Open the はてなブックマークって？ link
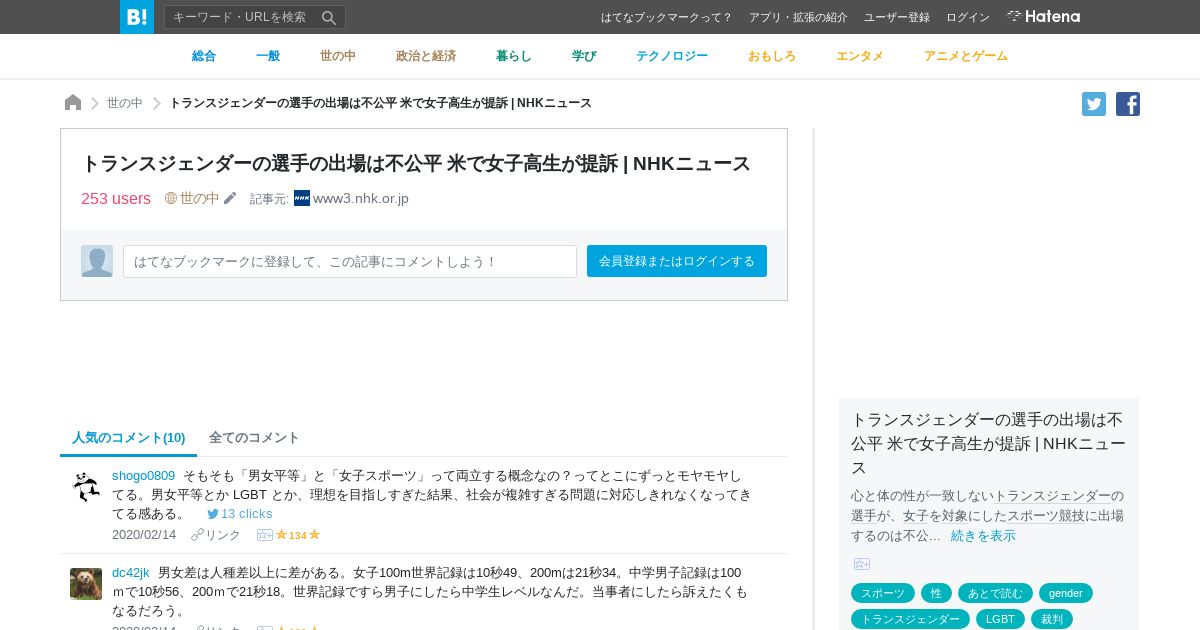Screen dimensions: 1200x630 666,17
